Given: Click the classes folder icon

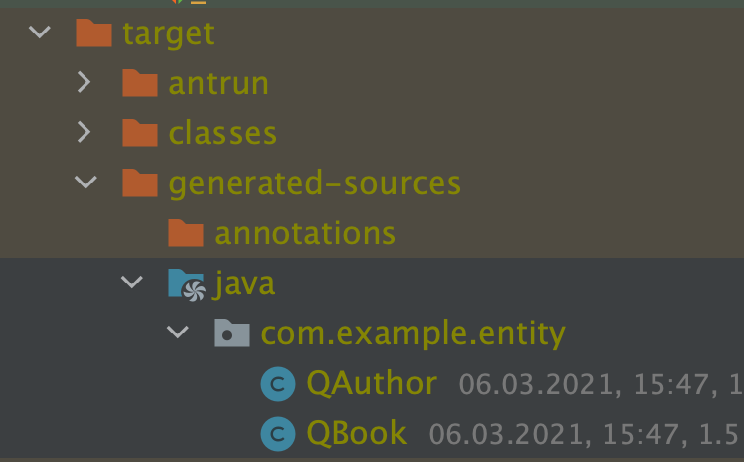Looking at the screenshot, I should [x=140, y=133].
